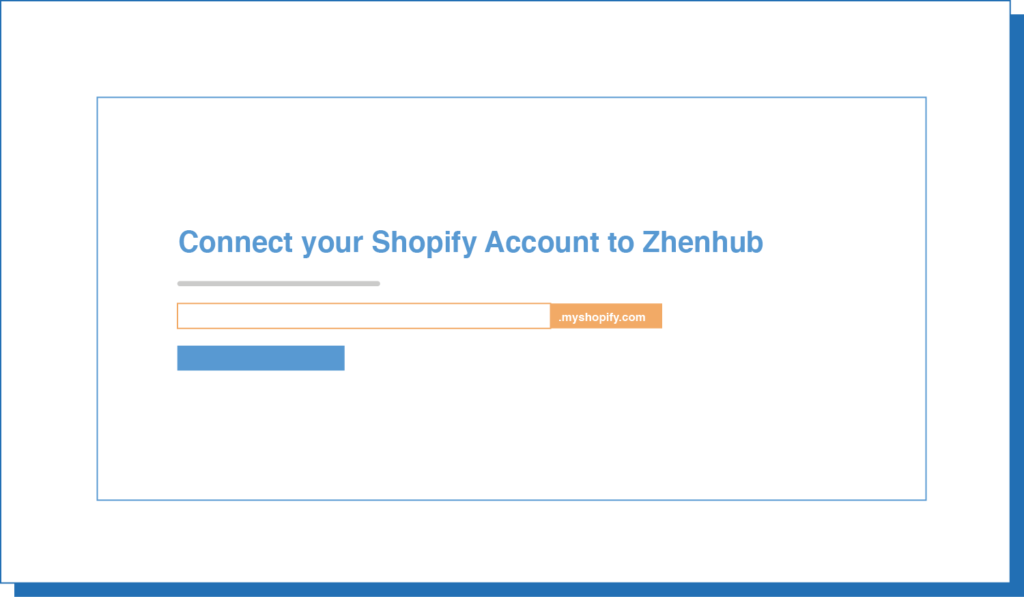The height and width of the screenshot is (597, 1024).
Task: Select the gray placeholder line under the heading
Action: [278, 283]
